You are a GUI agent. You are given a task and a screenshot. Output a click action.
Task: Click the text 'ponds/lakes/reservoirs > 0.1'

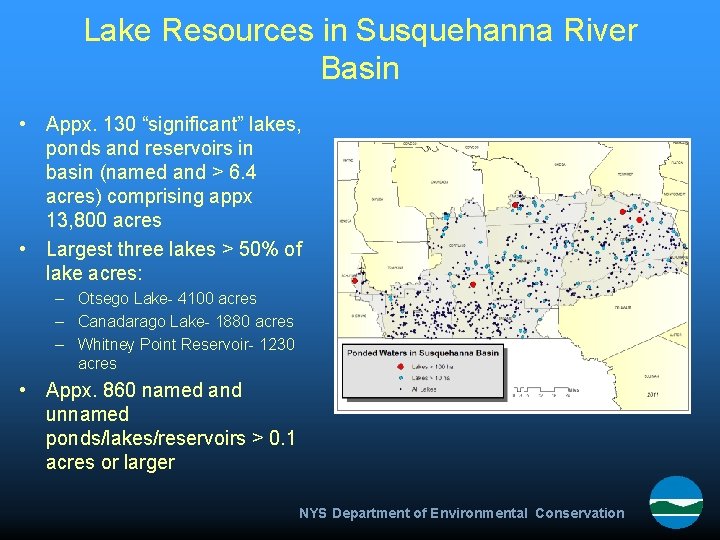(x=170, y=438)
